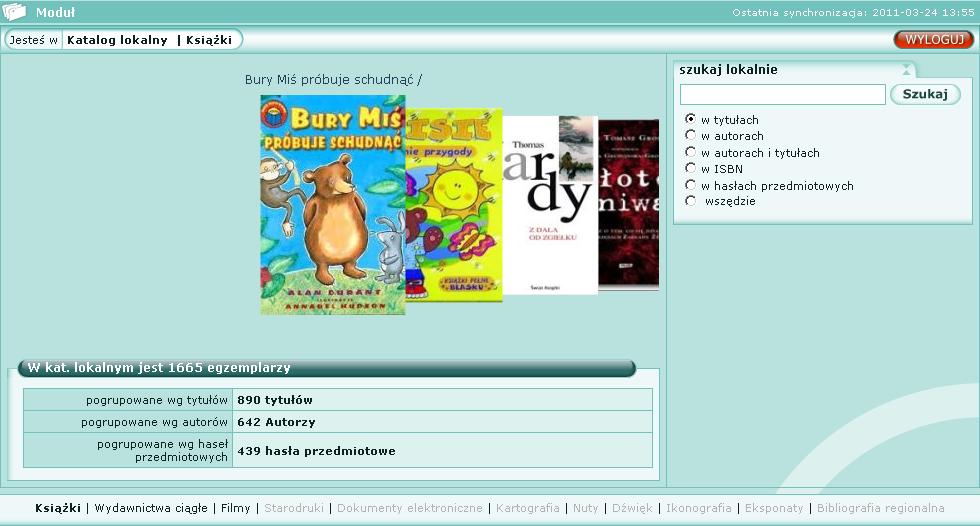980x526 pixels.
Task: Choose 'w autorach i tytułach' radio
Action: (x=691, y=152)
